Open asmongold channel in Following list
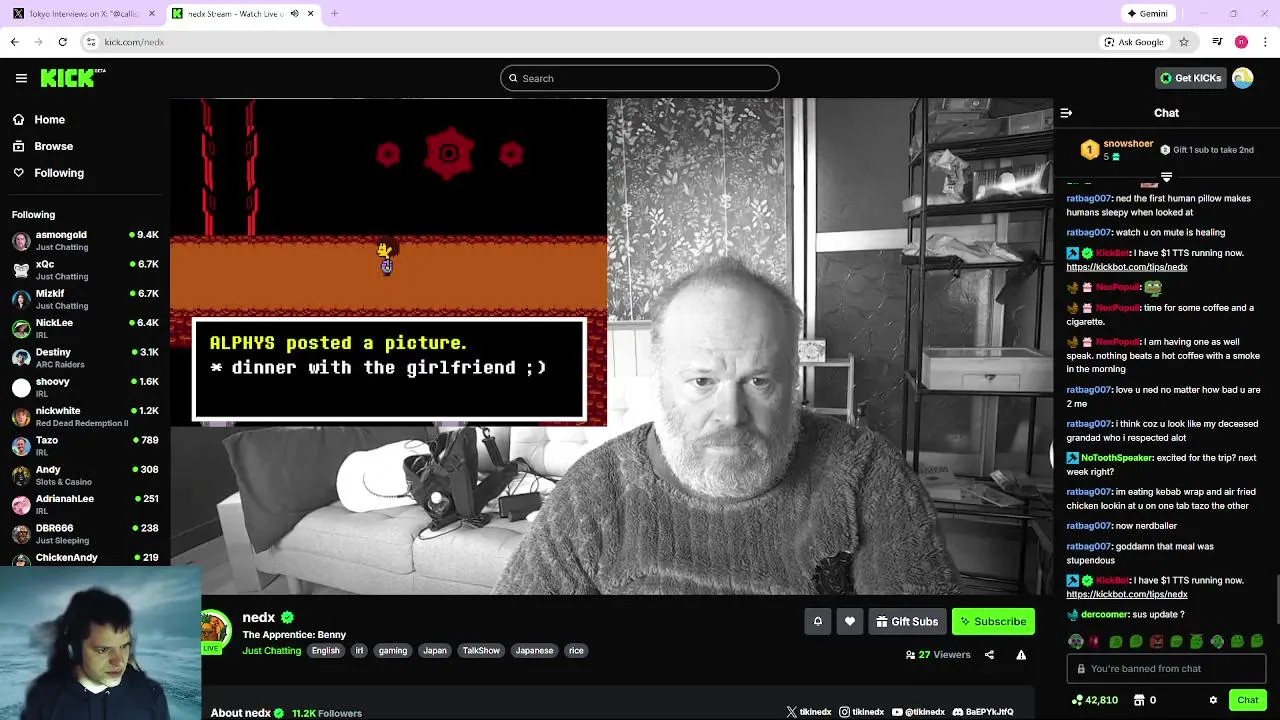 click(85, 240)
